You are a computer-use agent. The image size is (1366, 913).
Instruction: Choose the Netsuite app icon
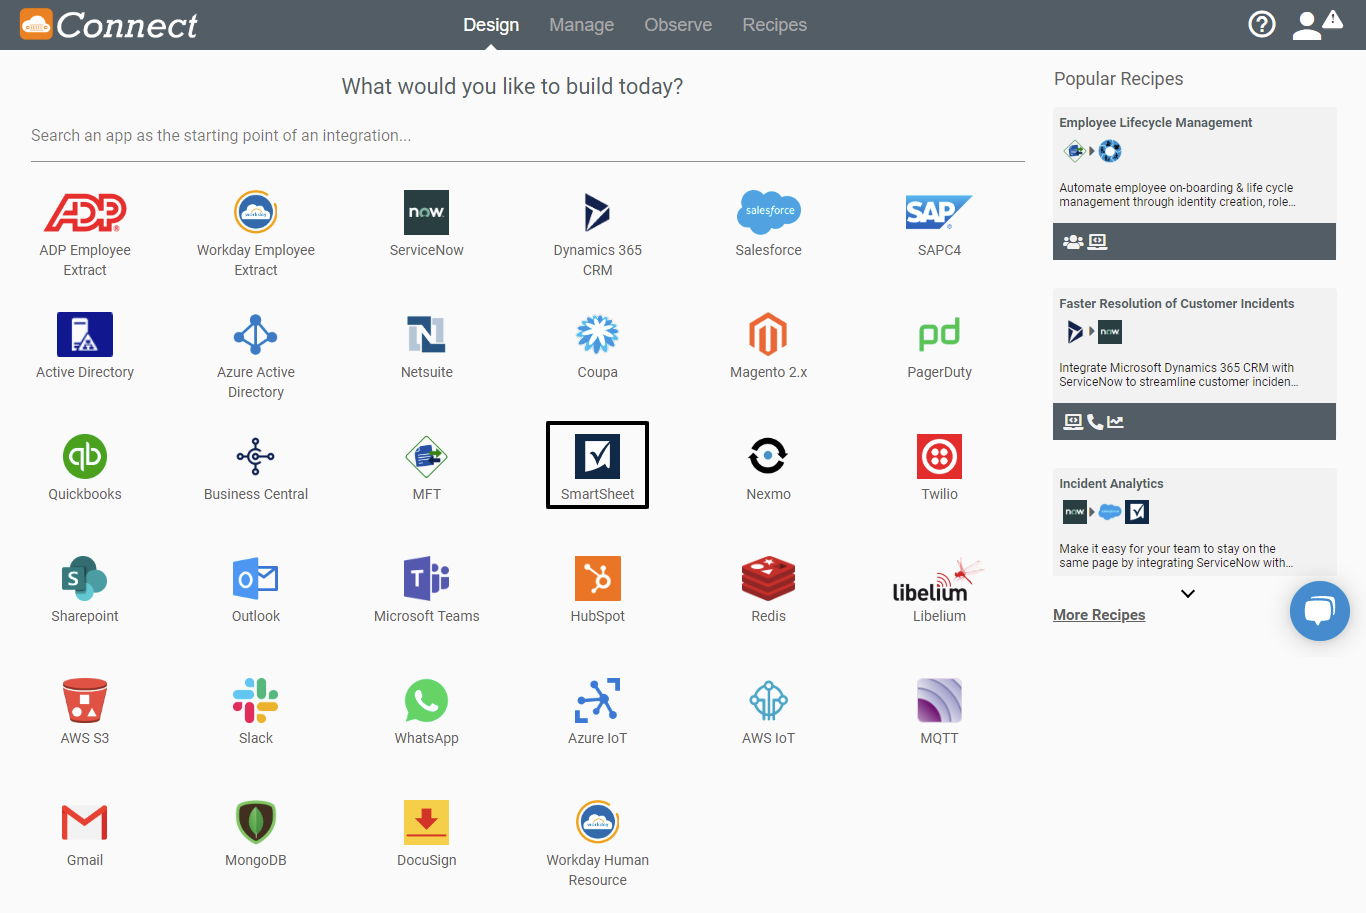coord(427,334)
